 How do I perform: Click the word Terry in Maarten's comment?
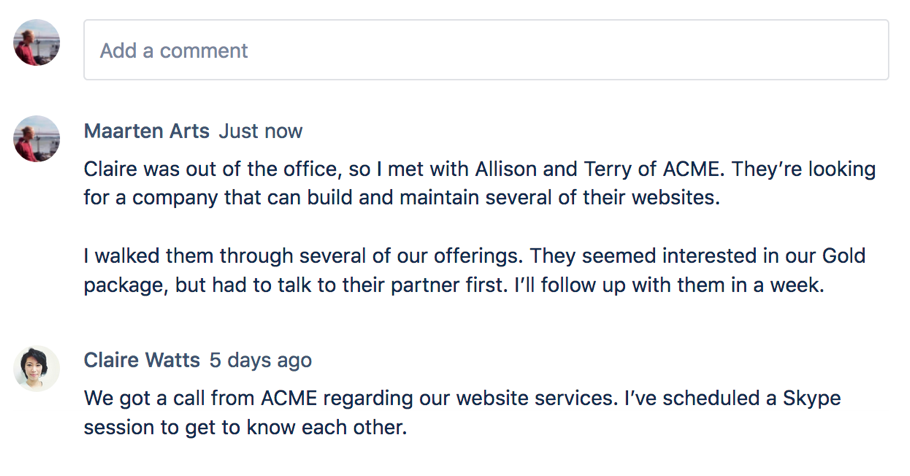(606, 170)
